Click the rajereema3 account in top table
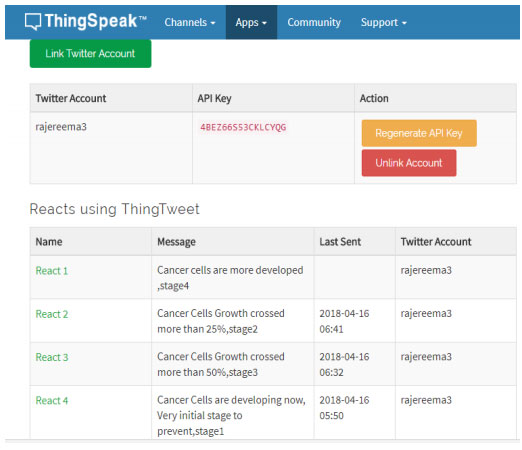 click(x=61, y=127)
